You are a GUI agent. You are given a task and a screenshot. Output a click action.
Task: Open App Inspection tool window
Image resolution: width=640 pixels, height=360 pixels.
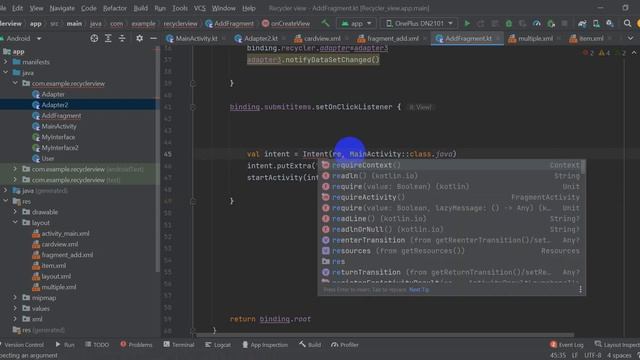pos(265,345)
